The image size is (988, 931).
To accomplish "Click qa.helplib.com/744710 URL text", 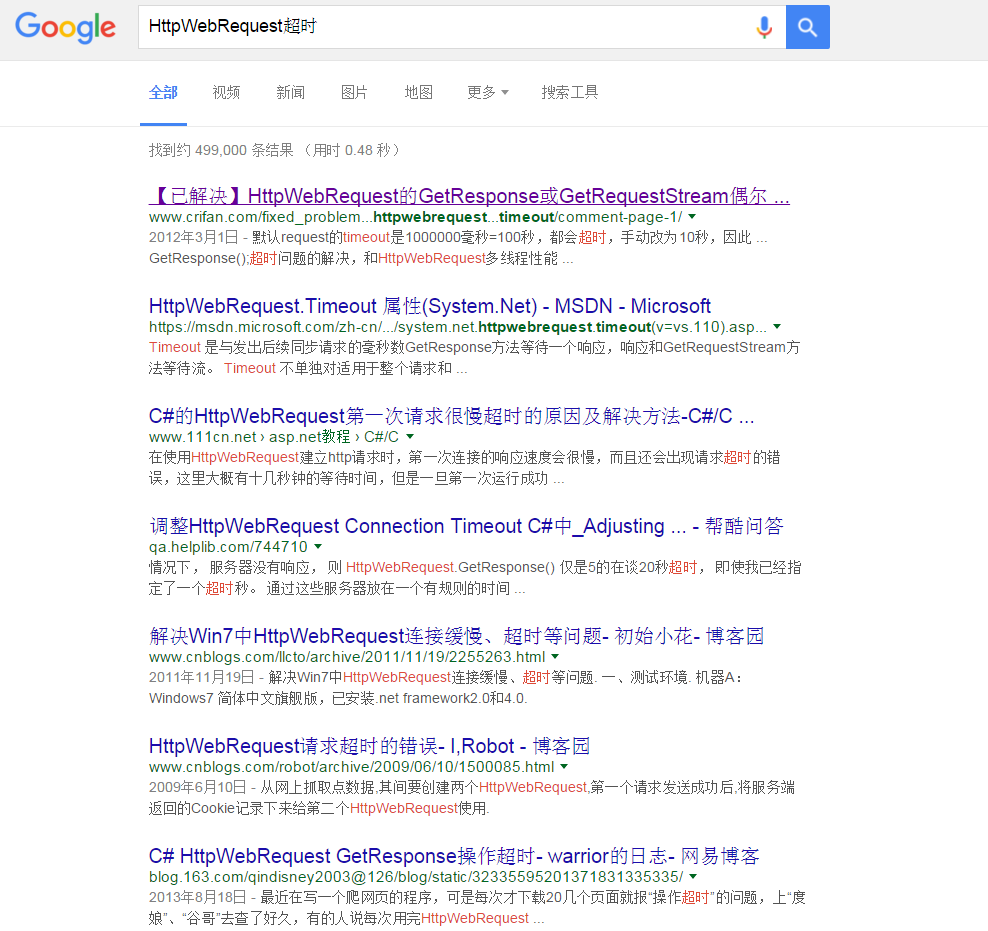I will pyautogui.click(x=228, y=547).
